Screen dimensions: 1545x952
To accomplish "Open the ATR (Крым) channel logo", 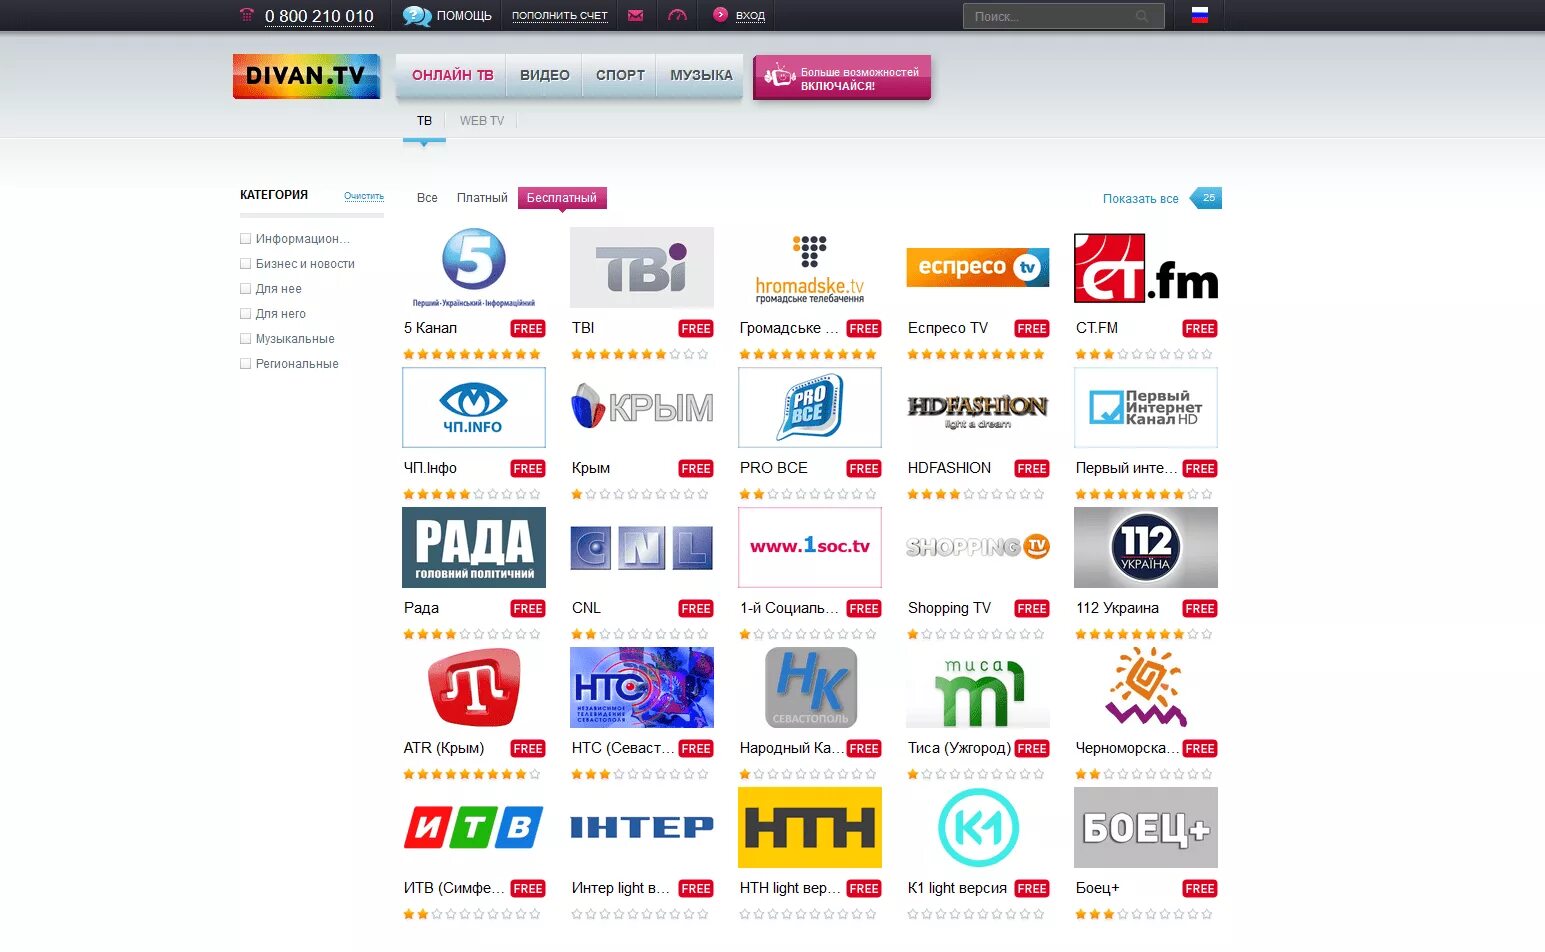I will tap(474, 687).
